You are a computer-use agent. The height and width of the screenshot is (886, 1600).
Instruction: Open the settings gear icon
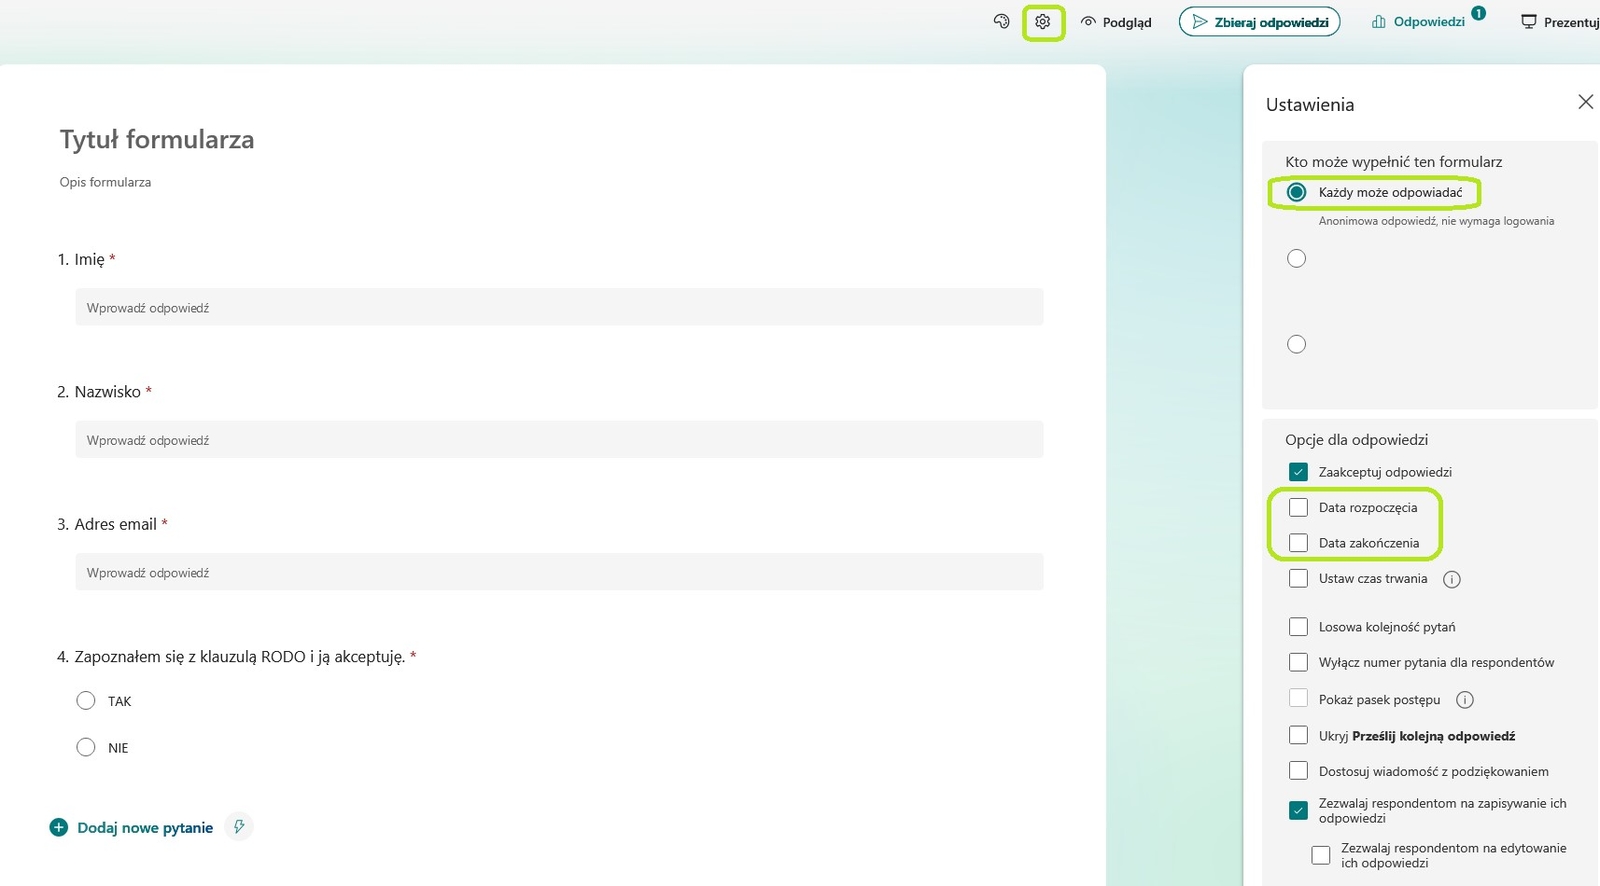pyautogui.click(x=1043, y=21)
